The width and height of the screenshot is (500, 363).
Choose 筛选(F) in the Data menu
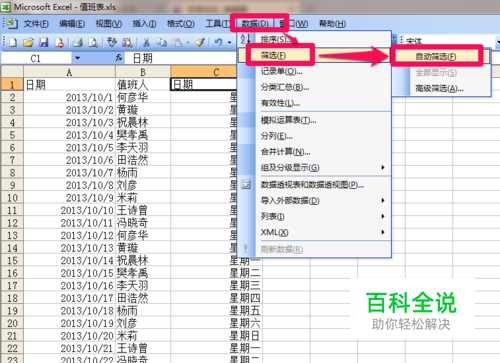click(x=314, y=55)
